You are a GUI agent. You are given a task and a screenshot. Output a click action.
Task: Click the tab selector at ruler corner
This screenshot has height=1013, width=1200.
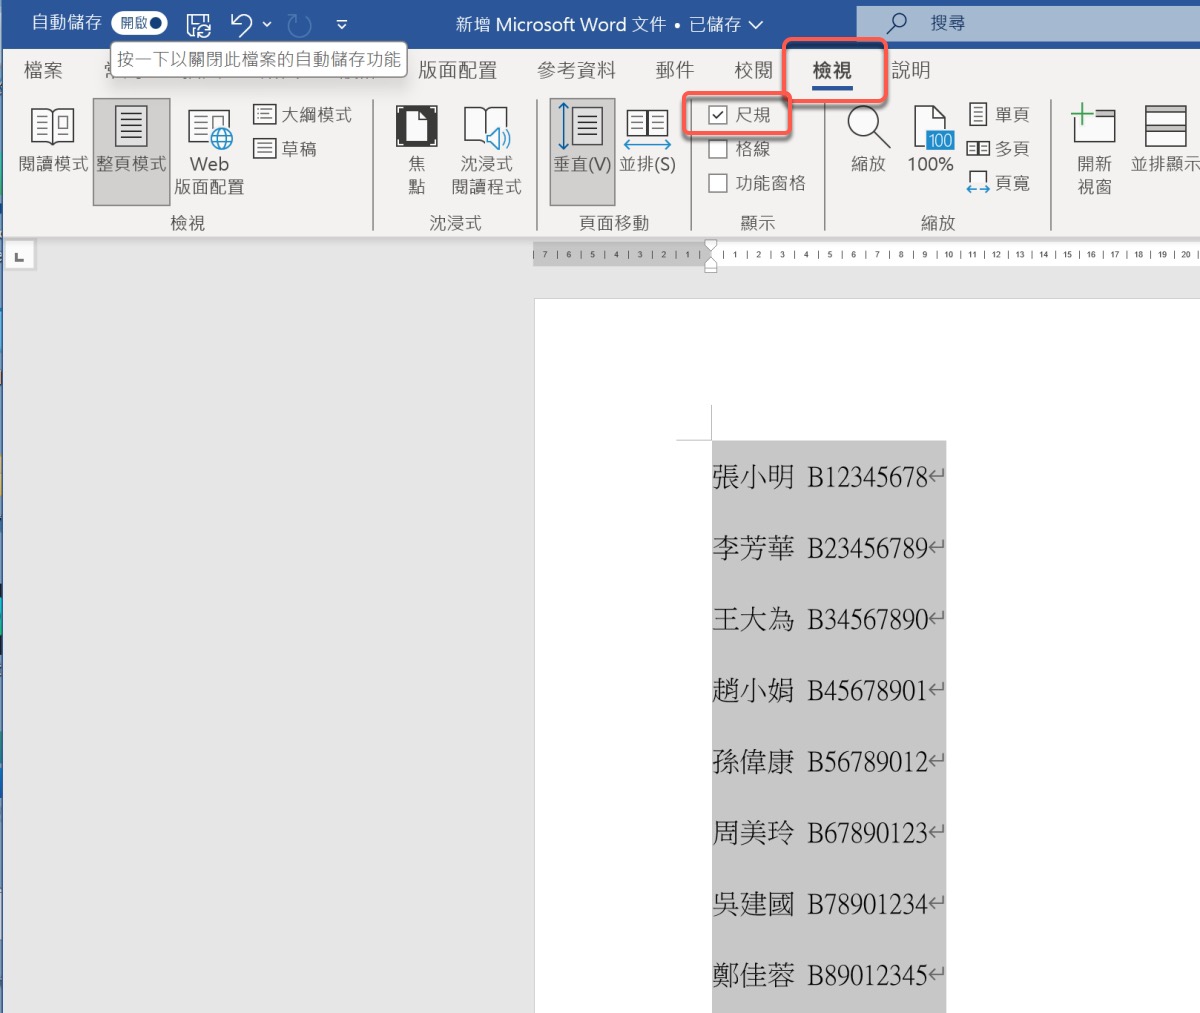pyautogui.click(x=19, y=257)
